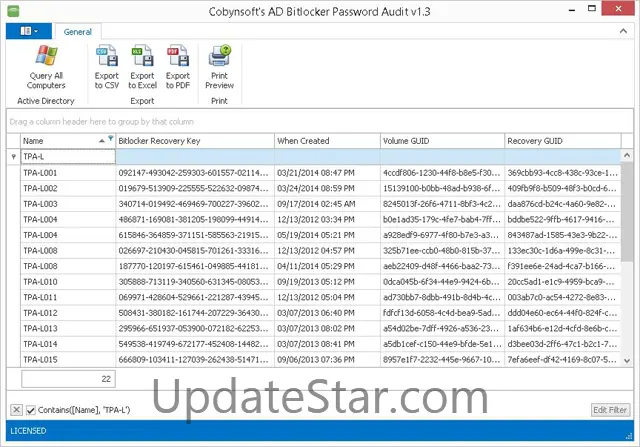
Task: Select the TPA-L014 row name
Action: pos(40,344)
